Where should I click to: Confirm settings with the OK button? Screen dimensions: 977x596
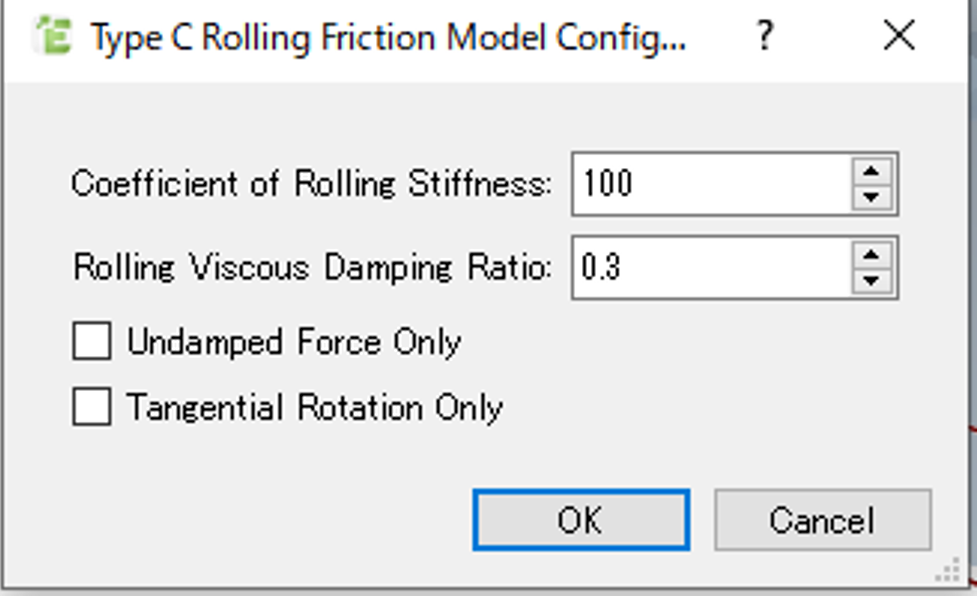tap(581, 519)
